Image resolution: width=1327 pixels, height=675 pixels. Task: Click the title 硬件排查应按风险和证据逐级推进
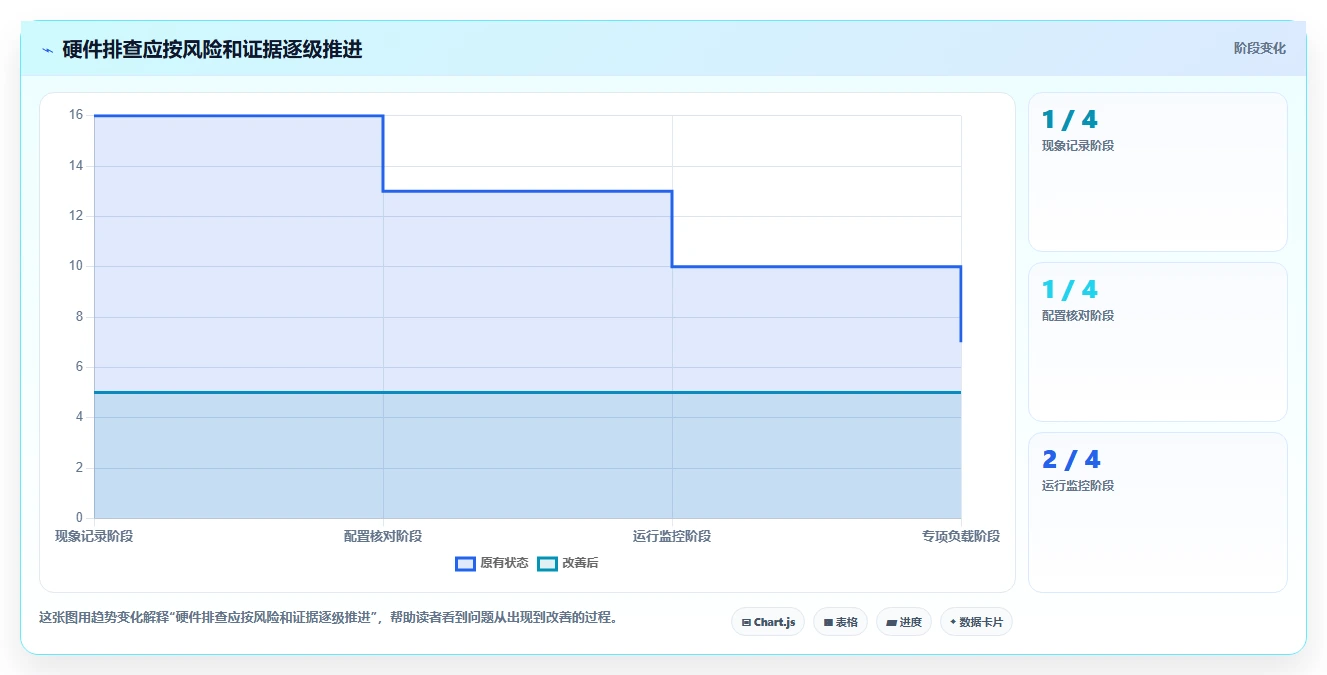pyautogui.click(x=212, y=50)
